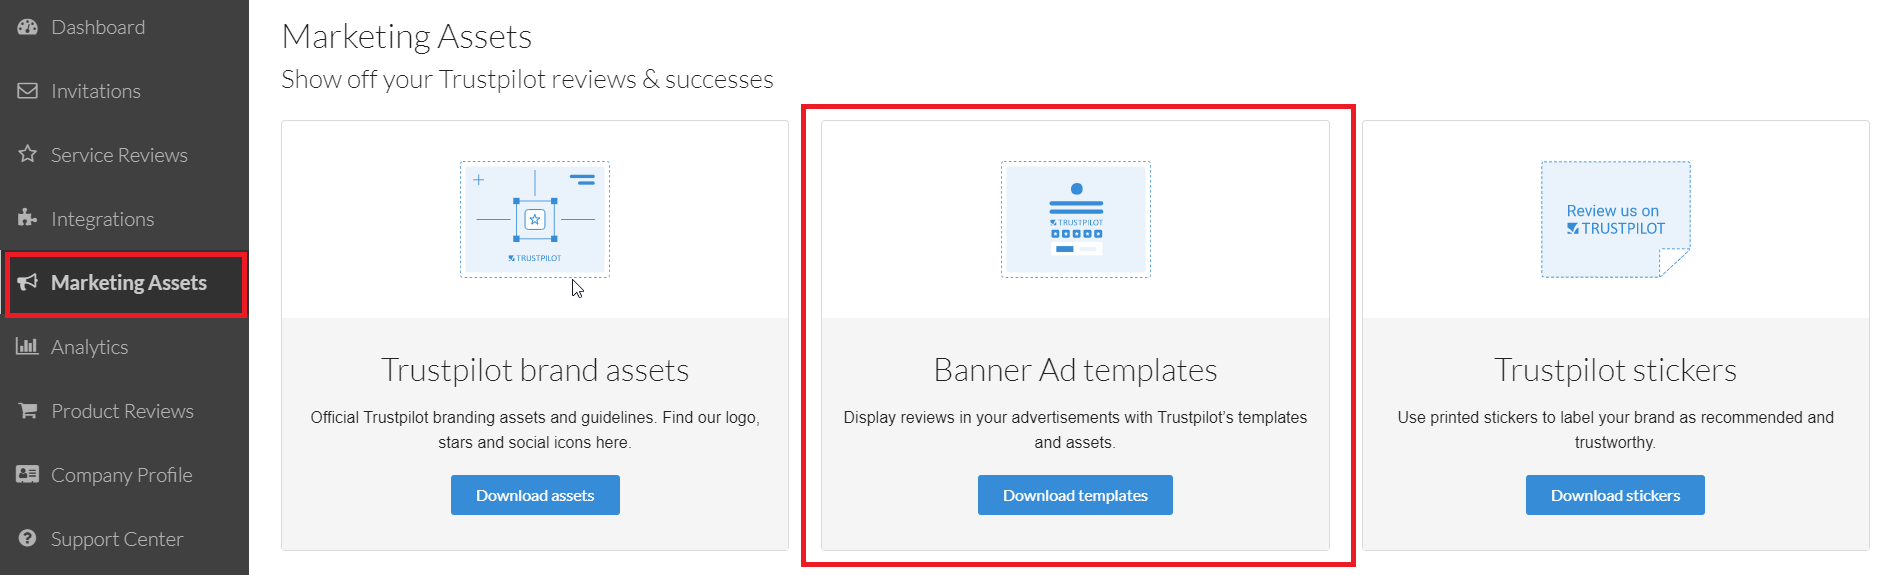Click Download templates button

pos(1075,495)
